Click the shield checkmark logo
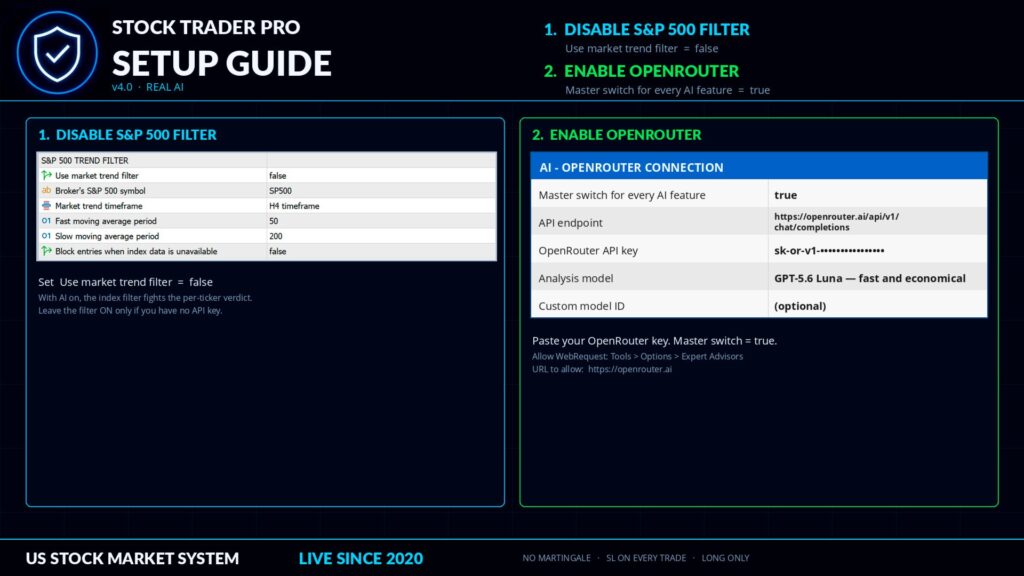Viewport: 1024px width, 576px height. click(57, 52)
